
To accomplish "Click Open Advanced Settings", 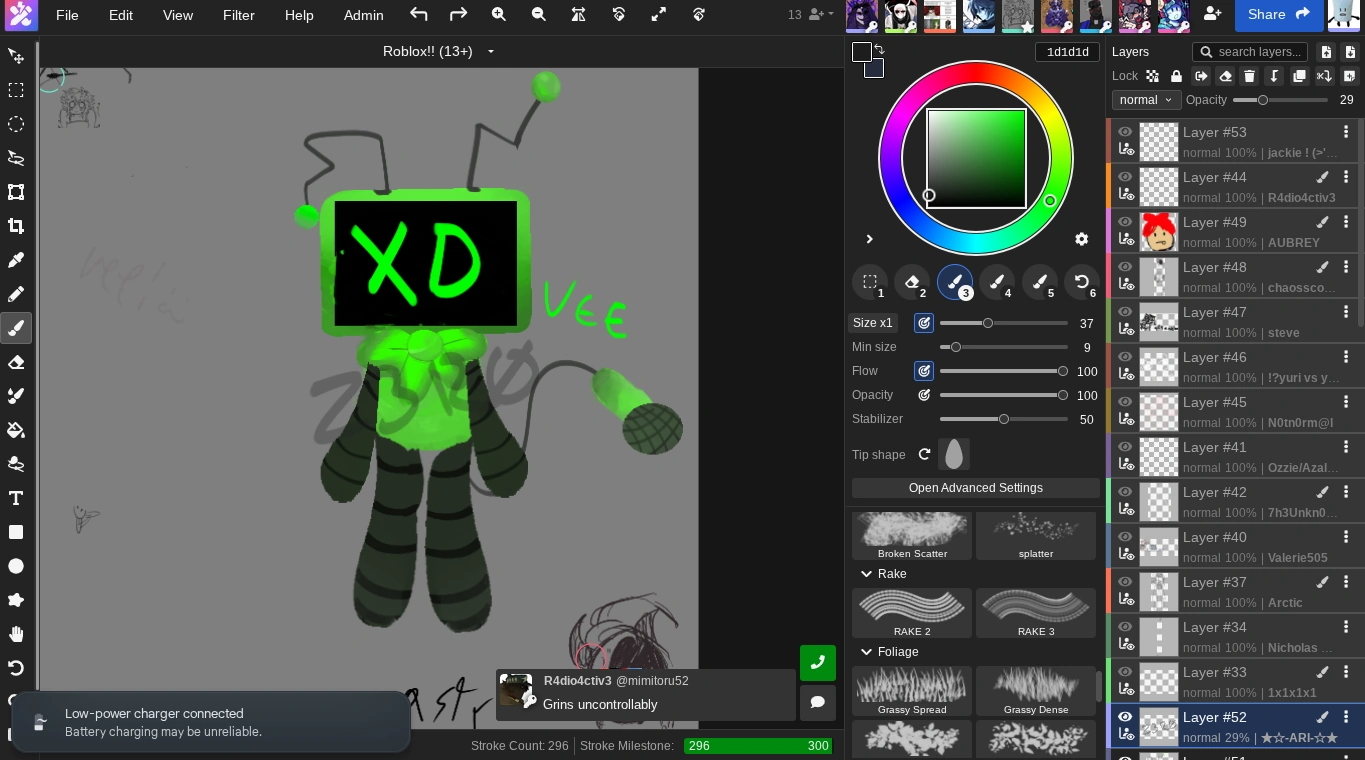I will point(975,487).
